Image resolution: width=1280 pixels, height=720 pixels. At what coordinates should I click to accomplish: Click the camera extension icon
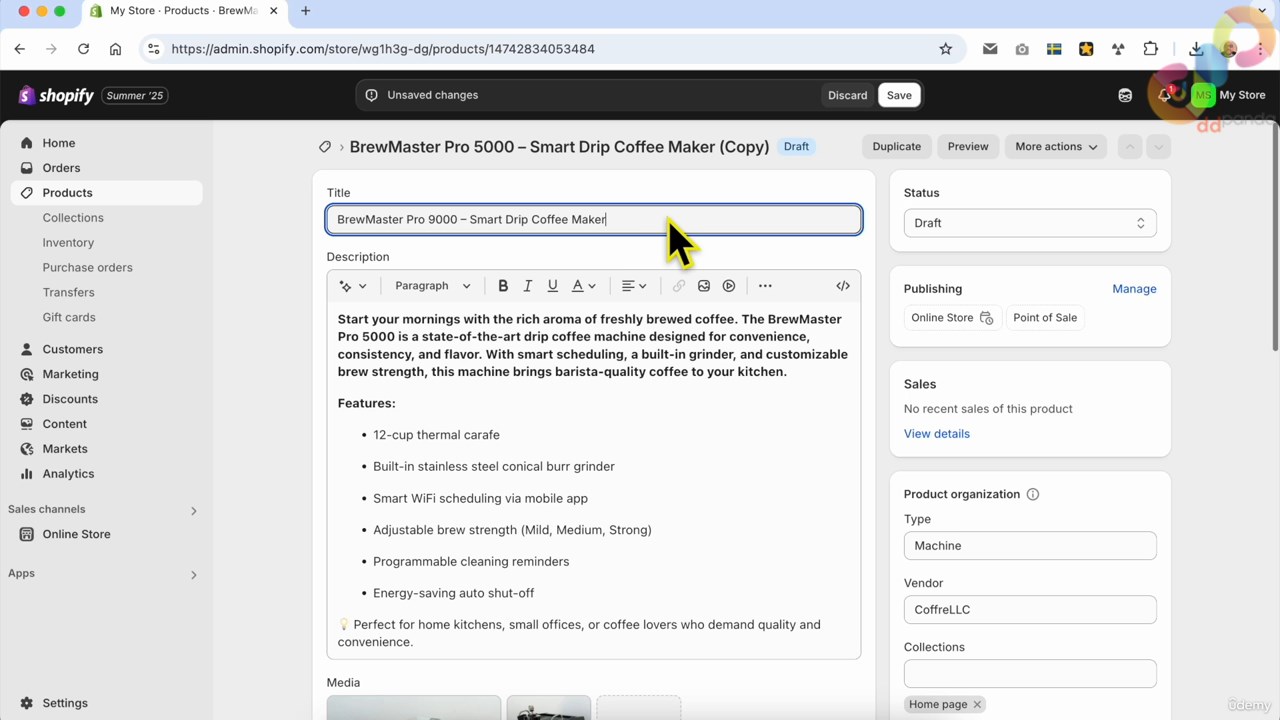(1022, 49)
